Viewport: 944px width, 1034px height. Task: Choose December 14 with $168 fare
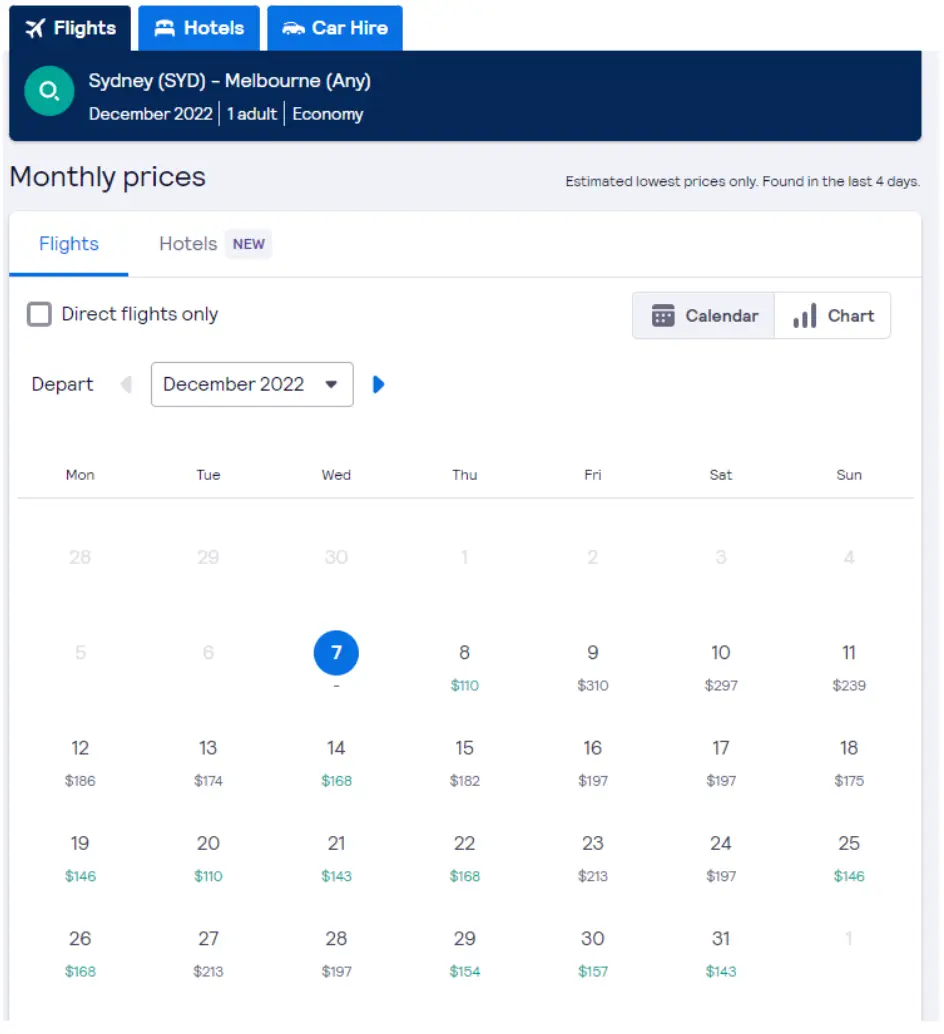coord(336,762)
